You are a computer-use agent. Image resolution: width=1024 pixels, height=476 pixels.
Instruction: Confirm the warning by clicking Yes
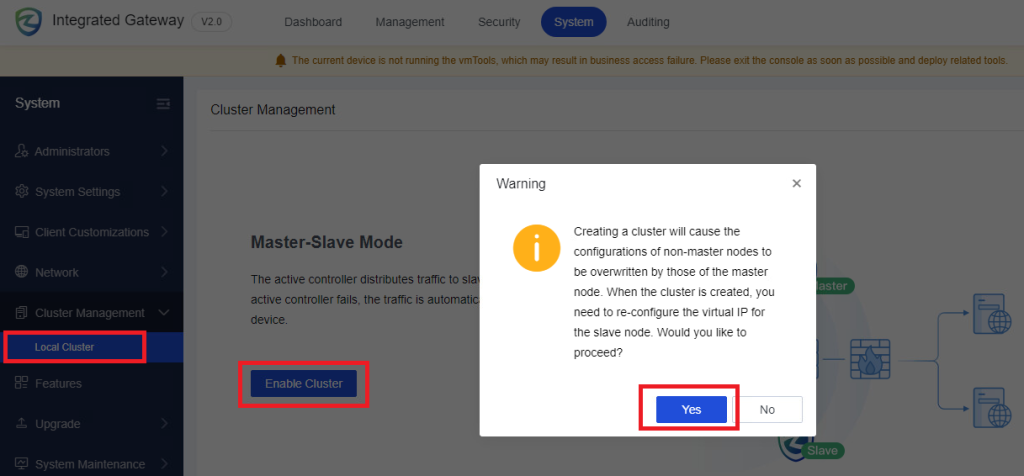pos(691,410)
